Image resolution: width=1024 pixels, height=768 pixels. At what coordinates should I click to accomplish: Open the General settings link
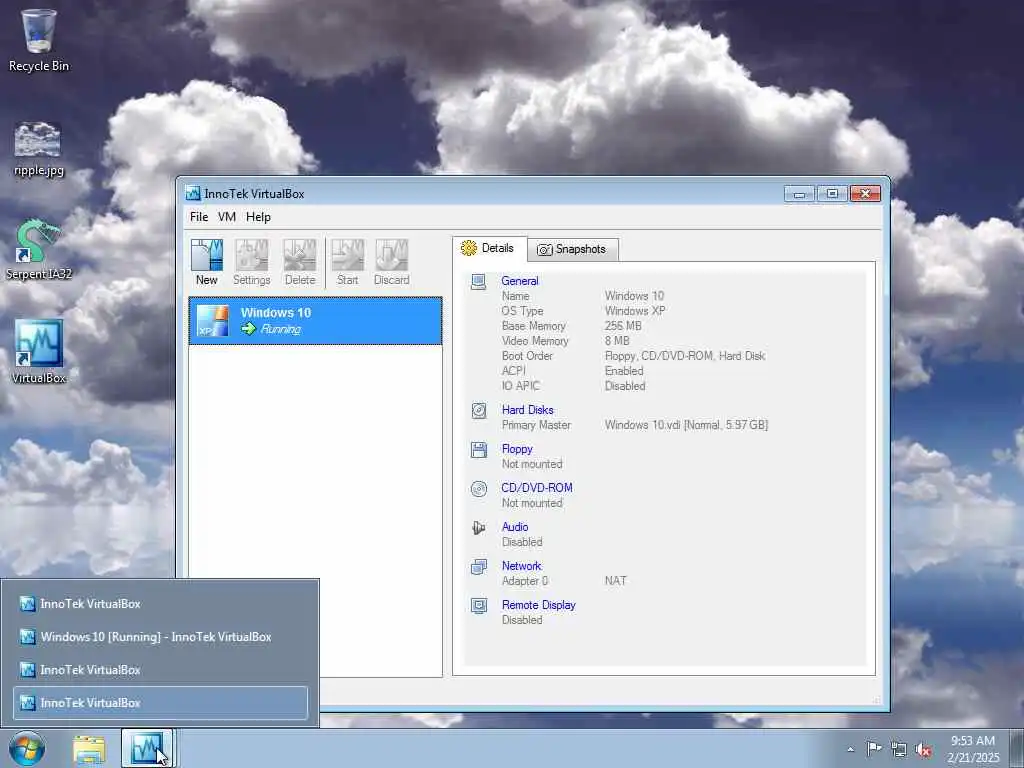click(520, 281)
